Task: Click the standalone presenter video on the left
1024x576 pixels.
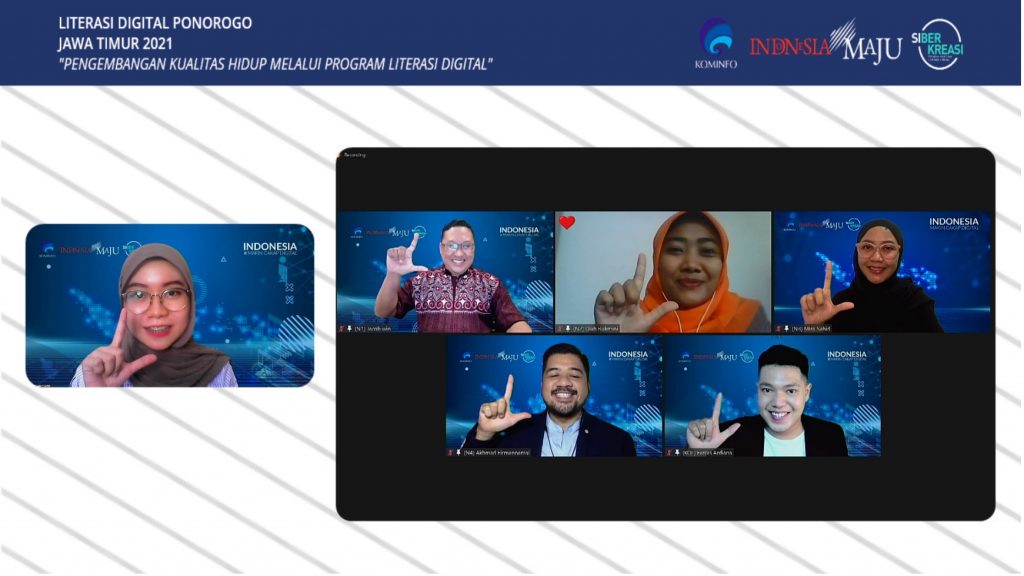Action: click(170, 305)
